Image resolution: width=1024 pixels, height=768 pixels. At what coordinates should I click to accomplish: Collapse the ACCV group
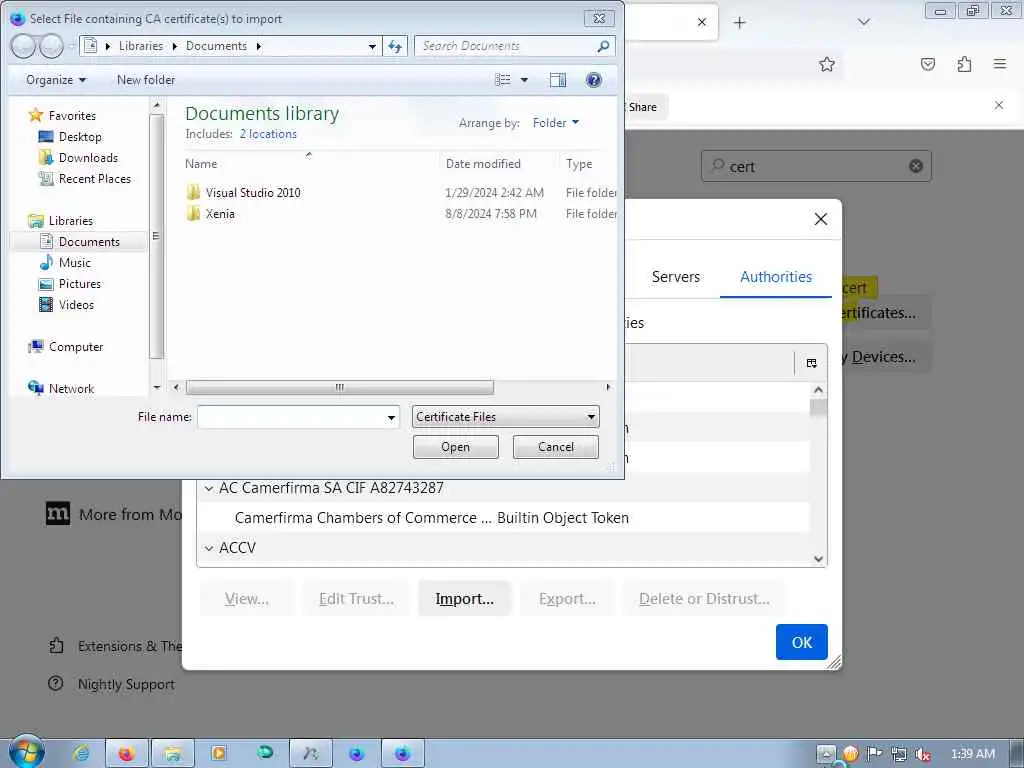[209, 549]
